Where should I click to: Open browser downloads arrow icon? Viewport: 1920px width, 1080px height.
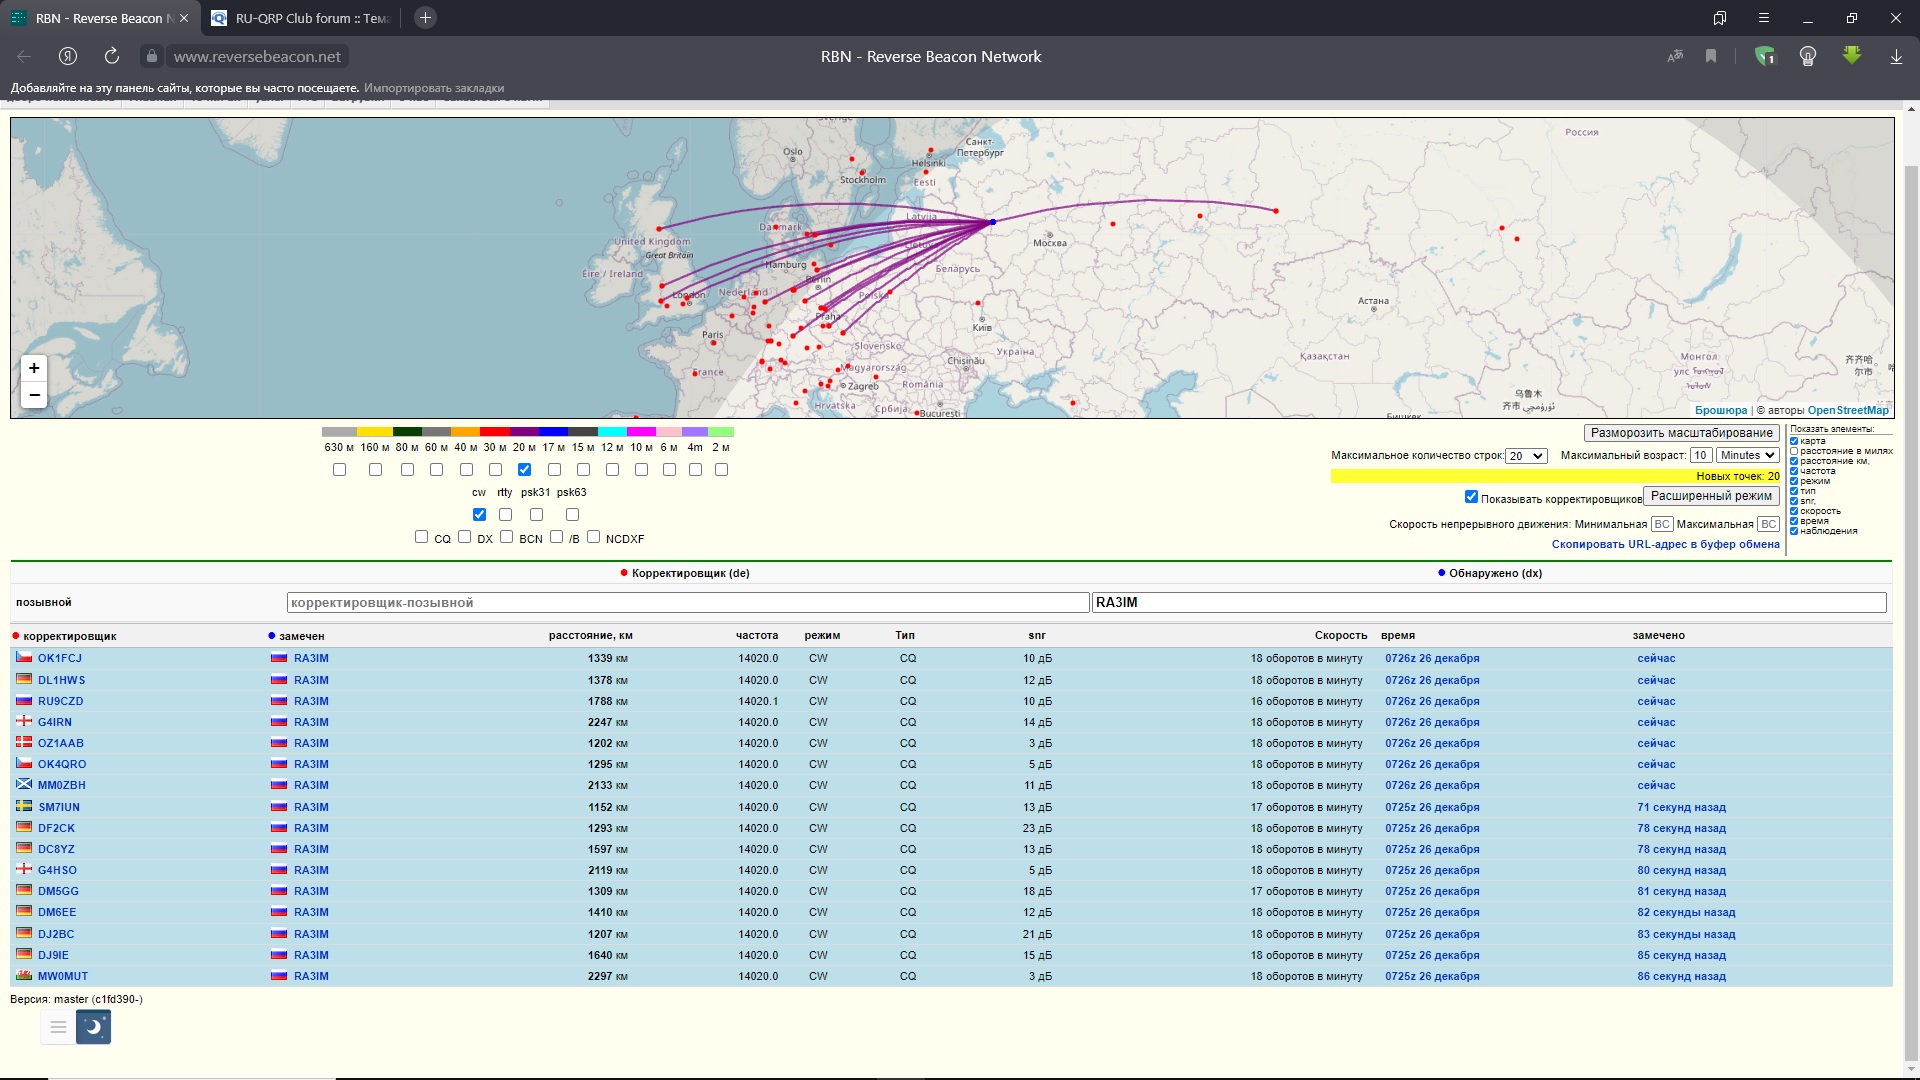pos(1896,56)
